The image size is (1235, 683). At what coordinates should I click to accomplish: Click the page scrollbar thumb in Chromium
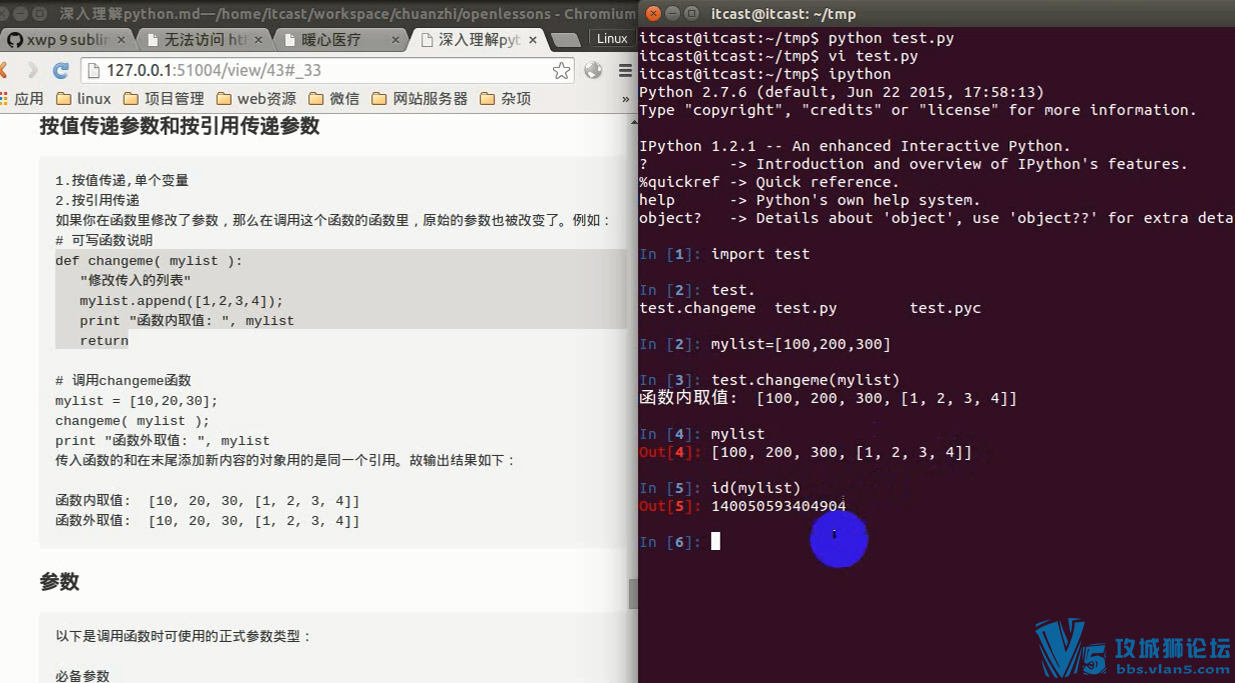click(x=633, y=594)
